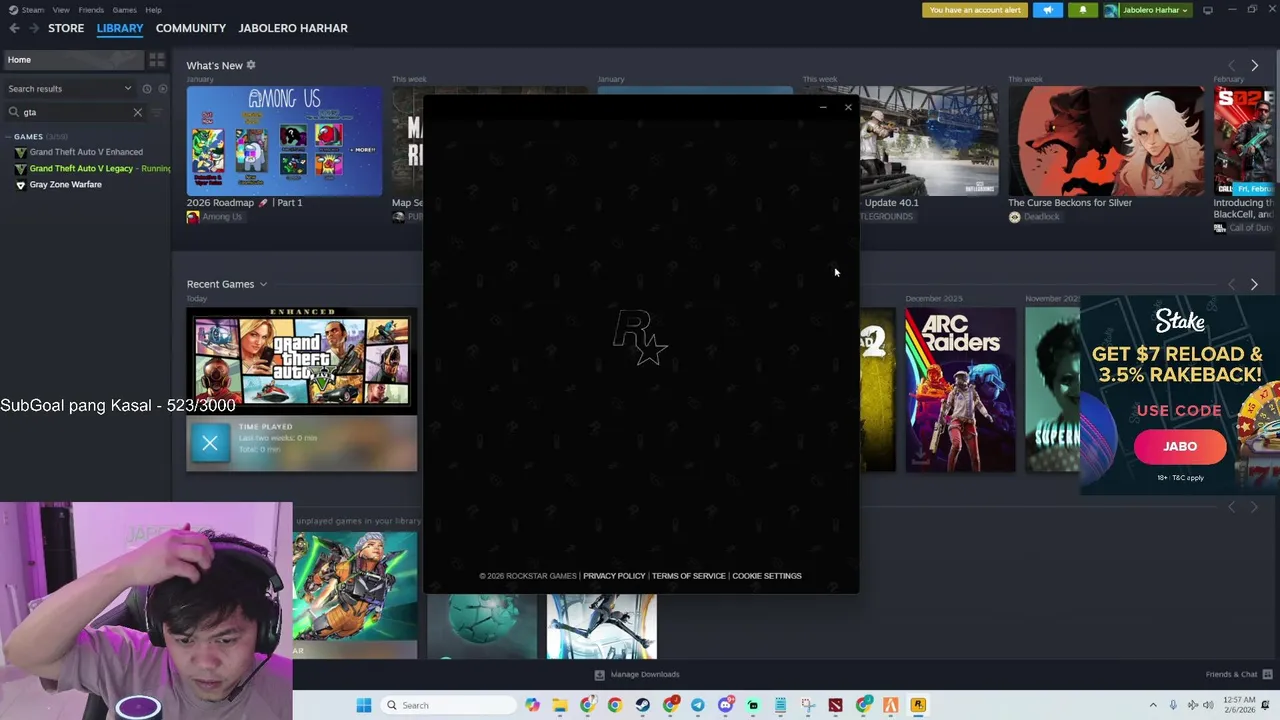
Task: Click the library search field
Action: (76, 112)
